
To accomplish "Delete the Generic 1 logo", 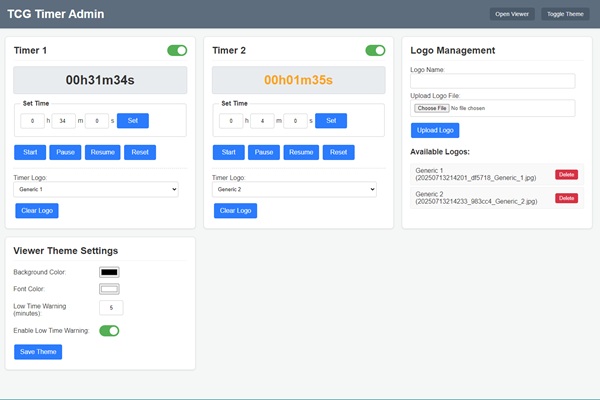I will 566,175.
